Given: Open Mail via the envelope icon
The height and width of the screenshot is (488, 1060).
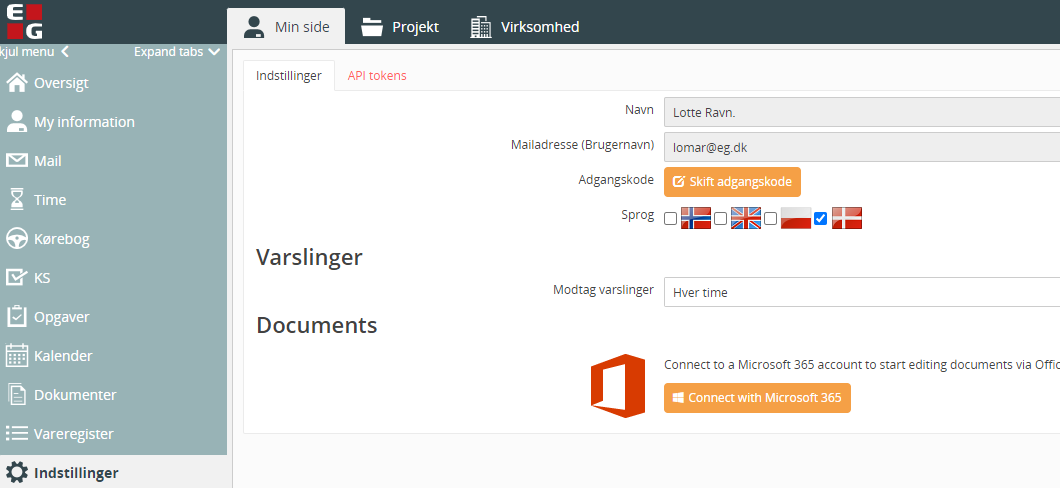Looking at the screenshot, I should pos(17,161).
